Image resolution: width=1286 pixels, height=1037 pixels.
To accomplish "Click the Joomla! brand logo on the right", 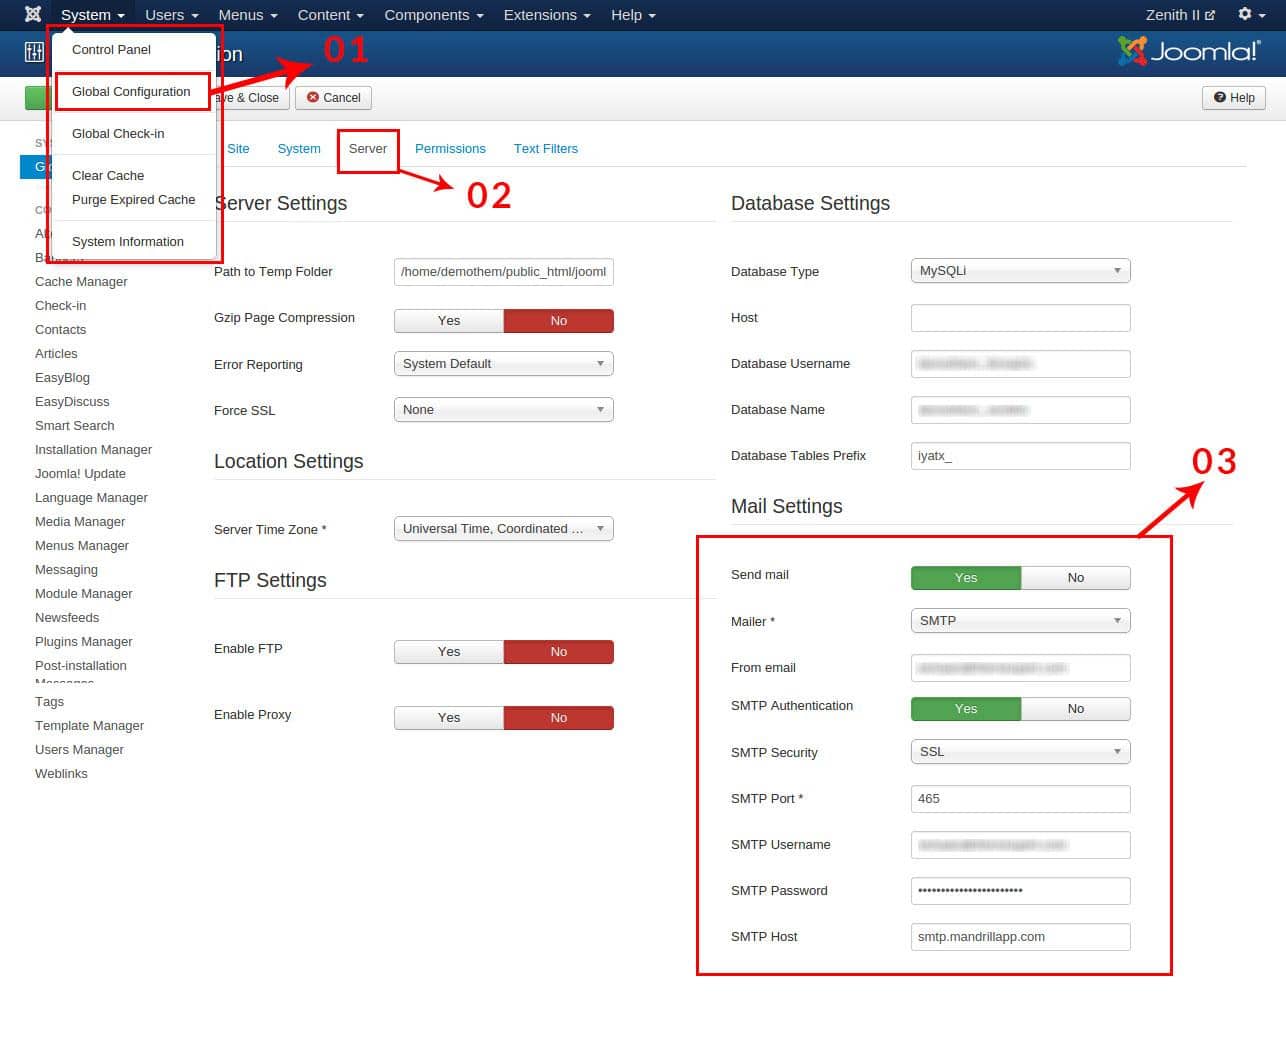I will pos(1189,52).
